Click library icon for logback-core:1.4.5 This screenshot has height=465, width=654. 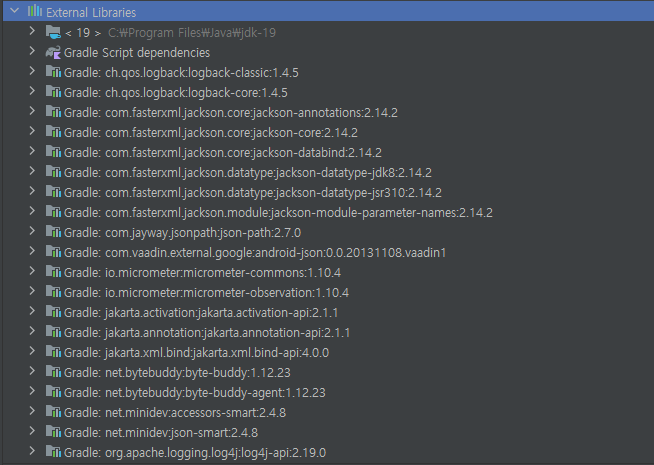click(53, 92)
